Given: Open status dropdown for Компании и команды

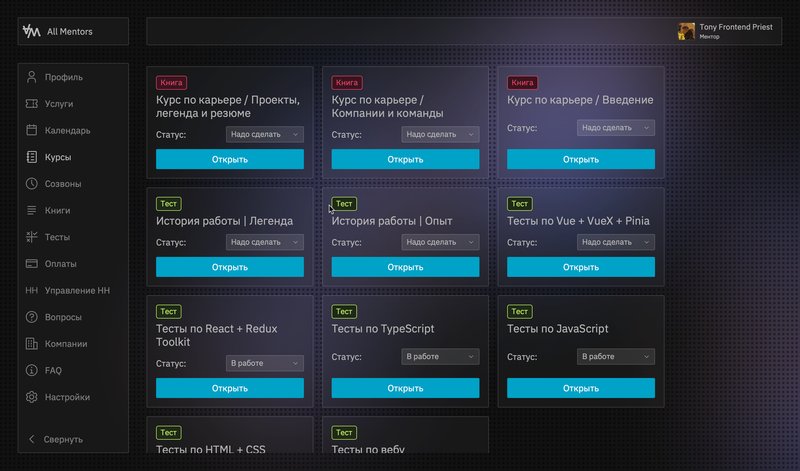Looking at the screenshot, I should (x=440, y=134).
